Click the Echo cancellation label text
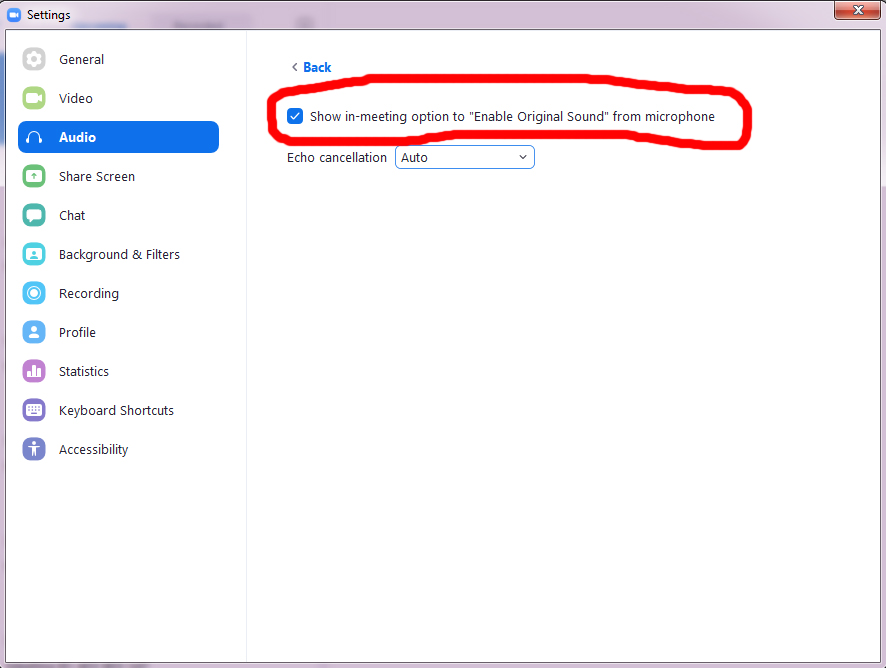 (x=337, y=157)
